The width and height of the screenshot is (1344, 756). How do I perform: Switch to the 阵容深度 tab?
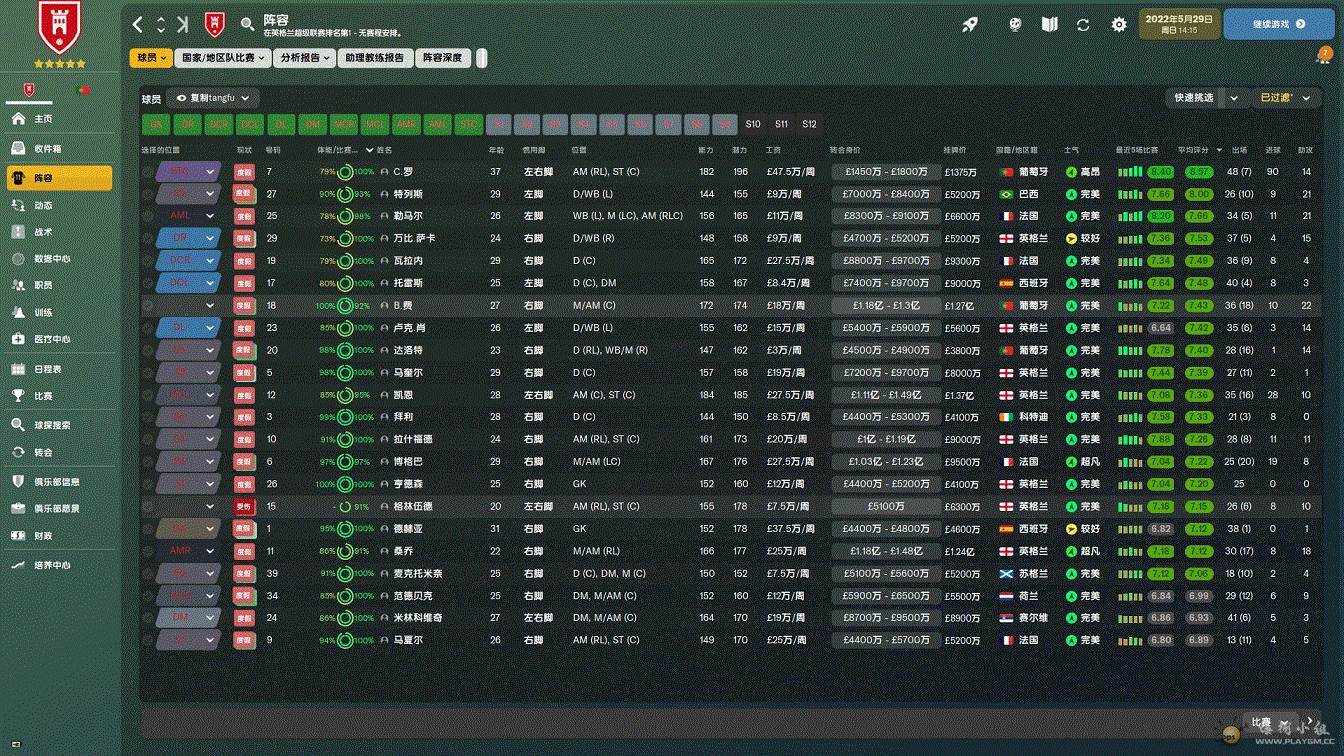coord(442,58)
